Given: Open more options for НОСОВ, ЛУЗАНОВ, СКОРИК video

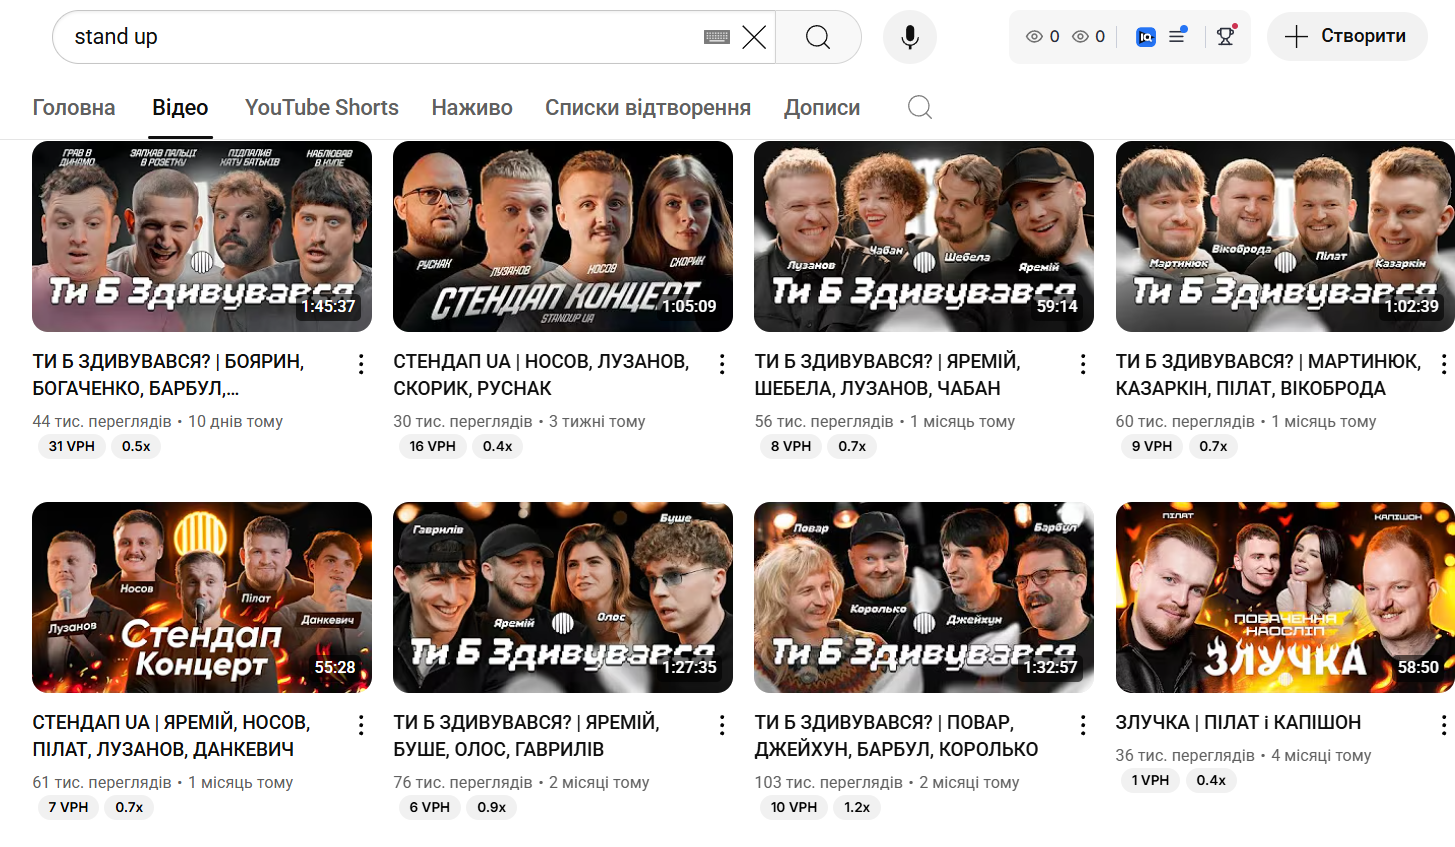Looking at the screenshot, I should [x=722, y=365].
